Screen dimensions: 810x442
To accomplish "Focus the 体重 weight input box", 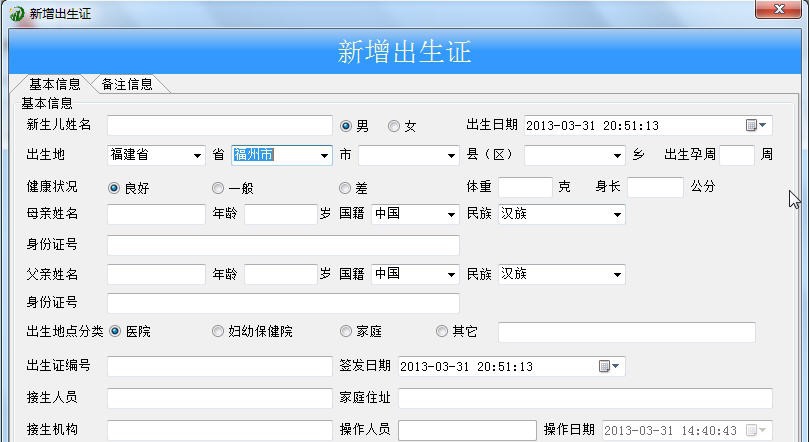I will [526, 187].
